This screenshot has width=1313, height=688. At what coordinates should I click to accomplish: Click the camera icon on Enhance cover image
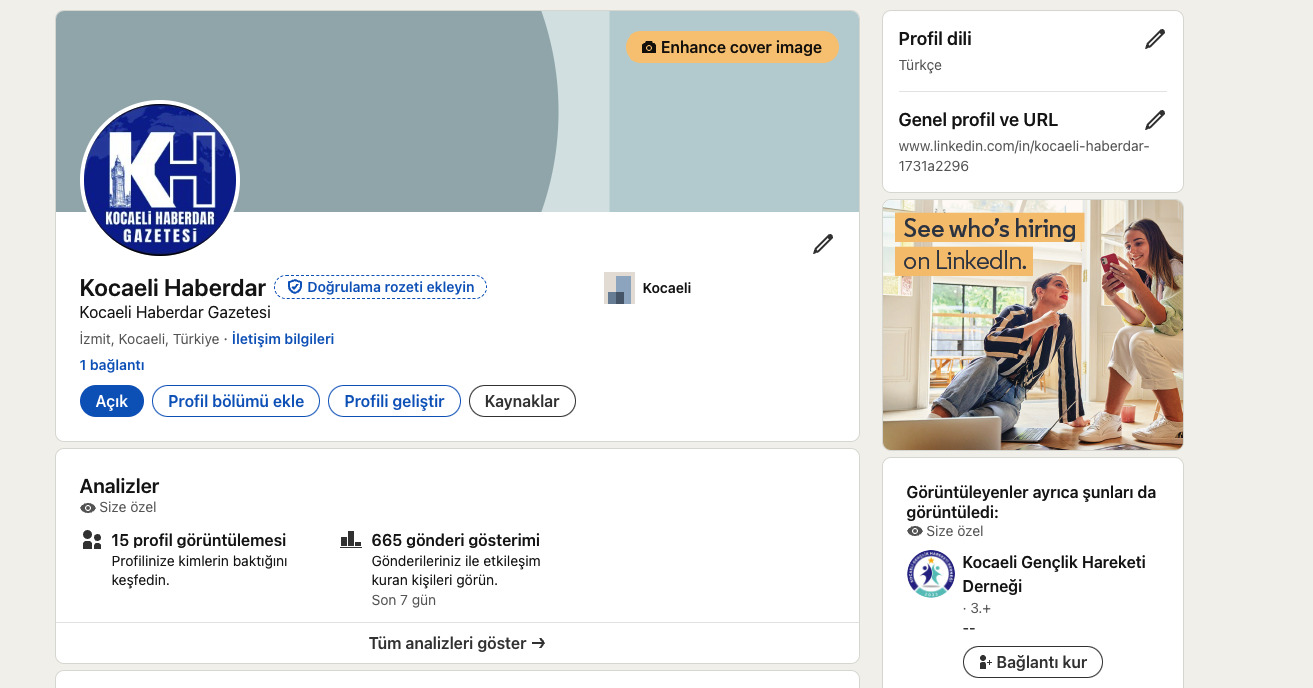click(x=650, y=47)
